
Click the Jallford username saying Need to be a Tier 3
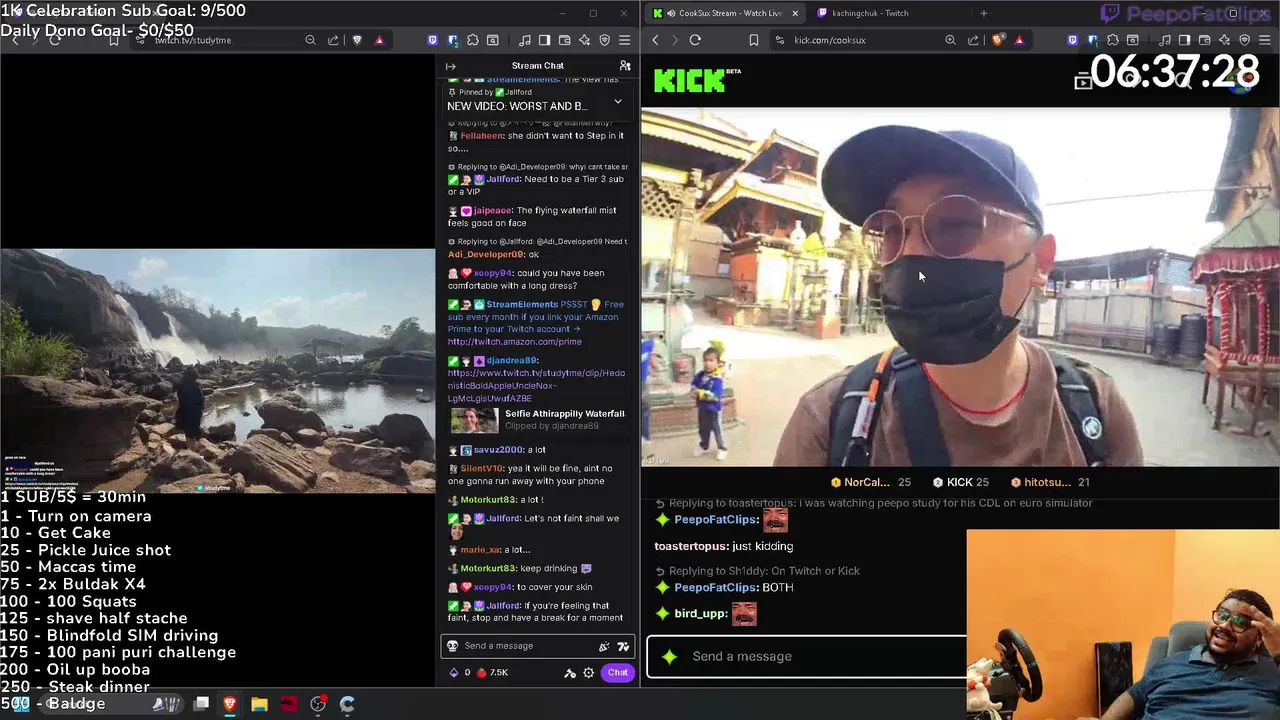pyautogui.click(x=503, y=179)
